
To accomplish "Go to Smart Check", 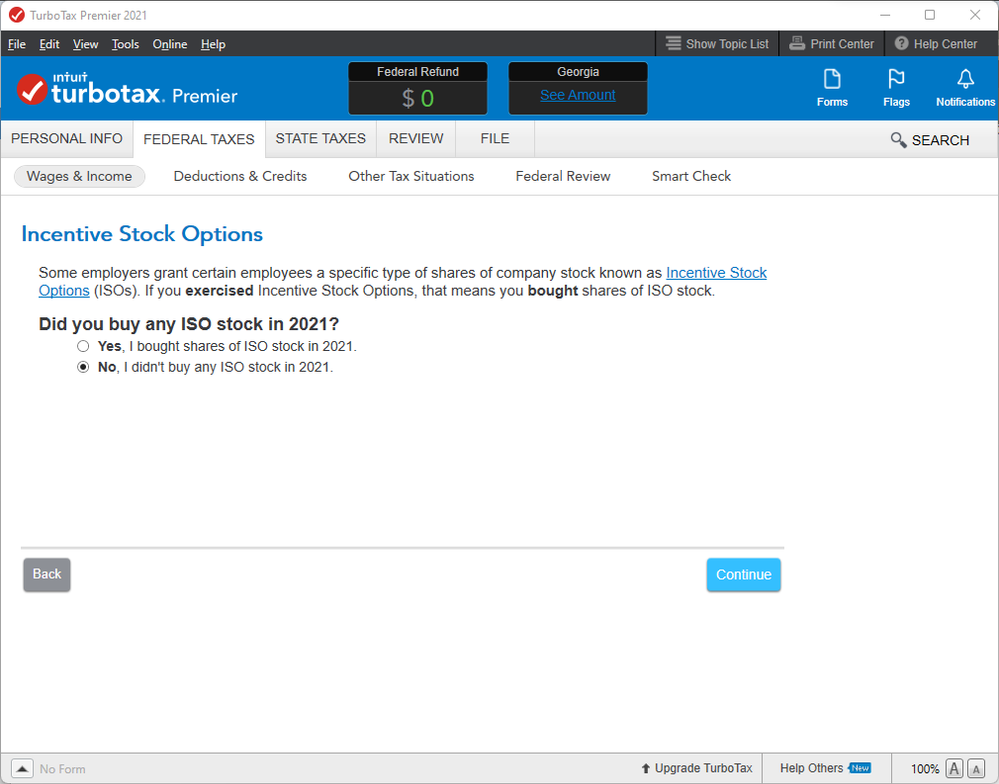I will pos(691,176).
